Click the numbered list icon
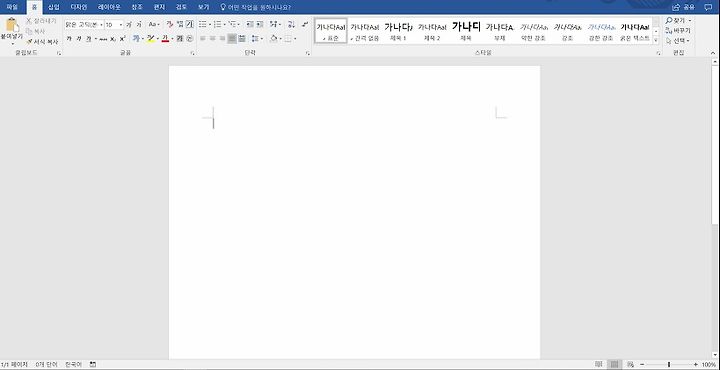720x370 pixels. tap(218, 24)
